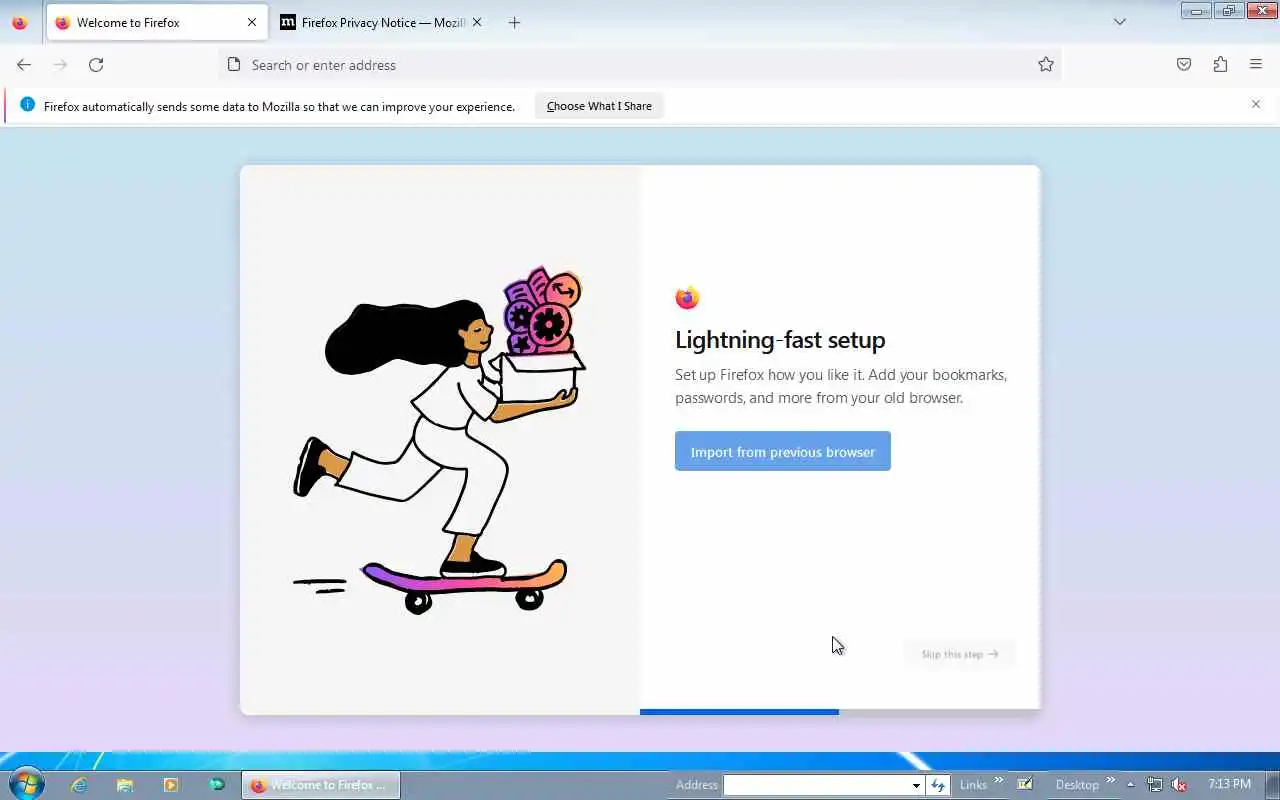1280x800 pixels.
Task: Go forward using the forward arrow
Action: [x=60, y=65]
